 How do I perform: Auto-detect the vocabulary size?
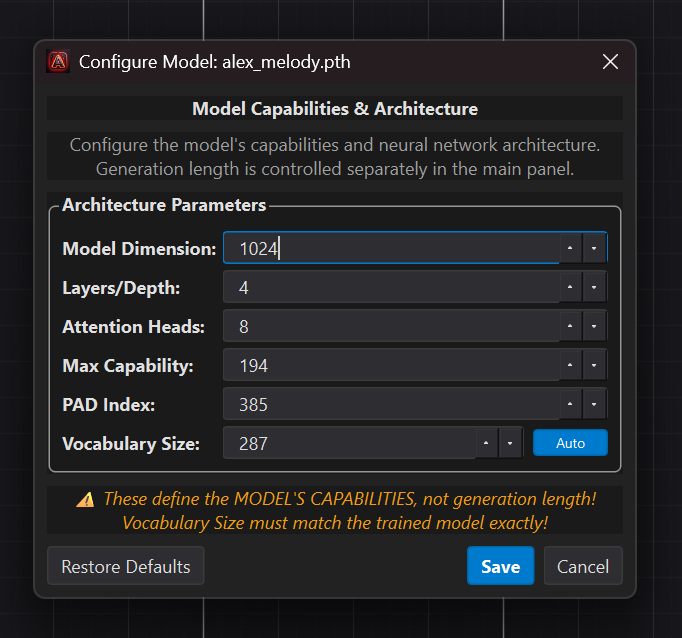coord(570,443)
